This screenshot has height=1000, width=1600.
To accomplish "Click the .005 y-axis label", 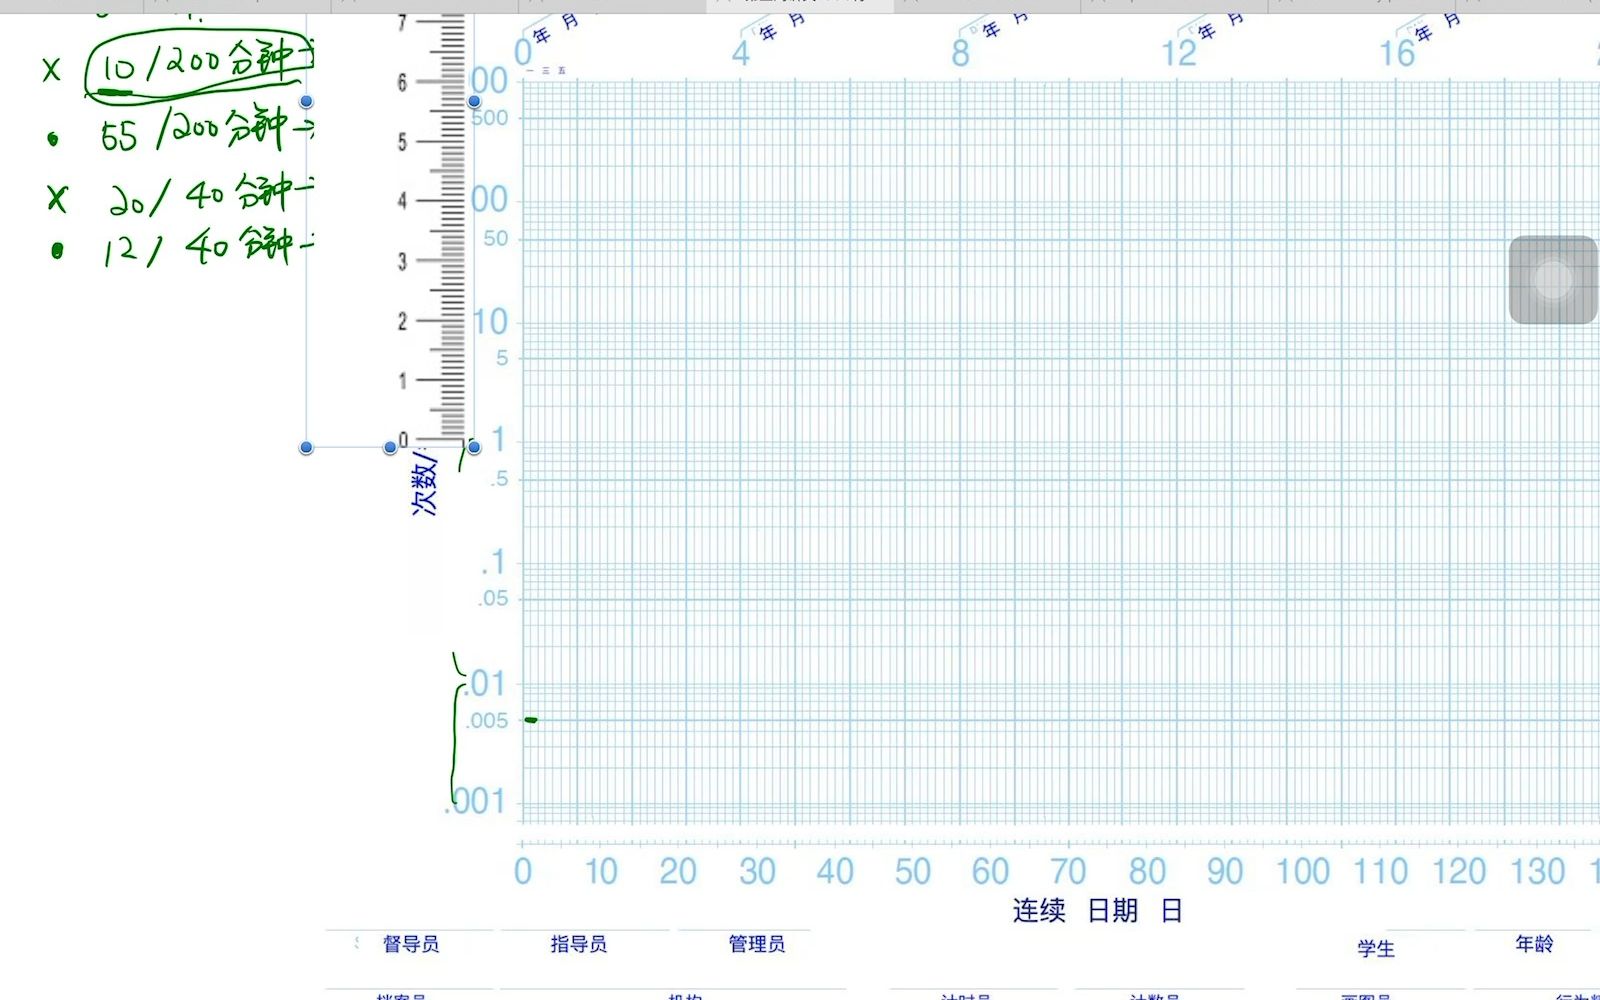I will coord(486,720).
